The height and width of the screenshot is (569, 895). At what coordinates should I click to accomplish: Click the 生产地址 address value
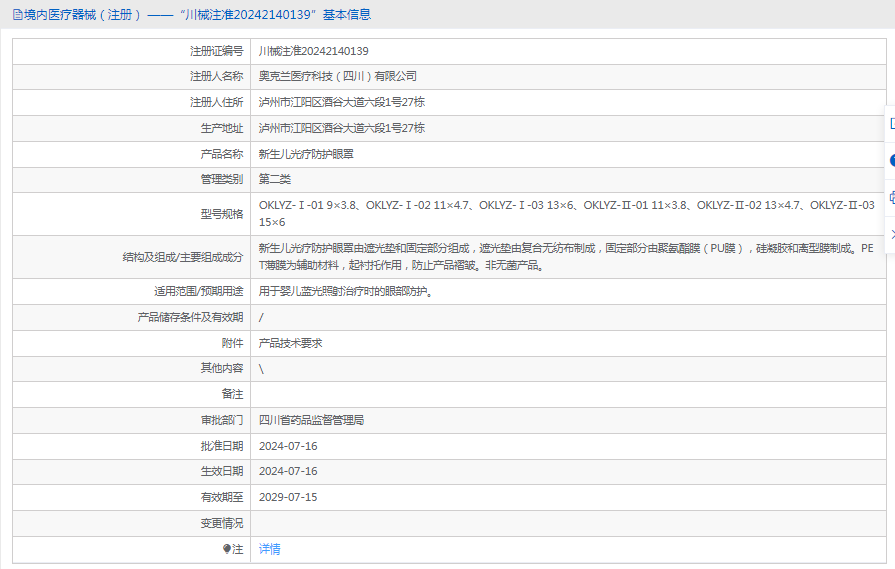coord(341,128)
